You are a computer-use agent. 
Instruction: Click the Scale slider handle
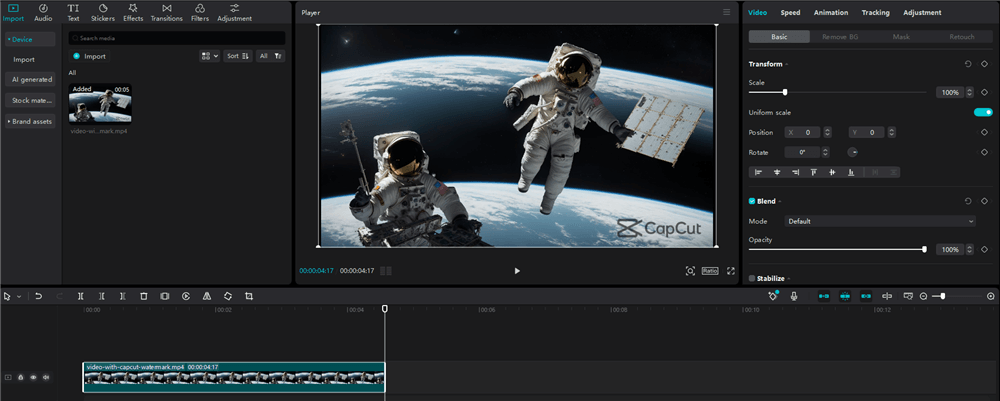(x=785, y=92)
